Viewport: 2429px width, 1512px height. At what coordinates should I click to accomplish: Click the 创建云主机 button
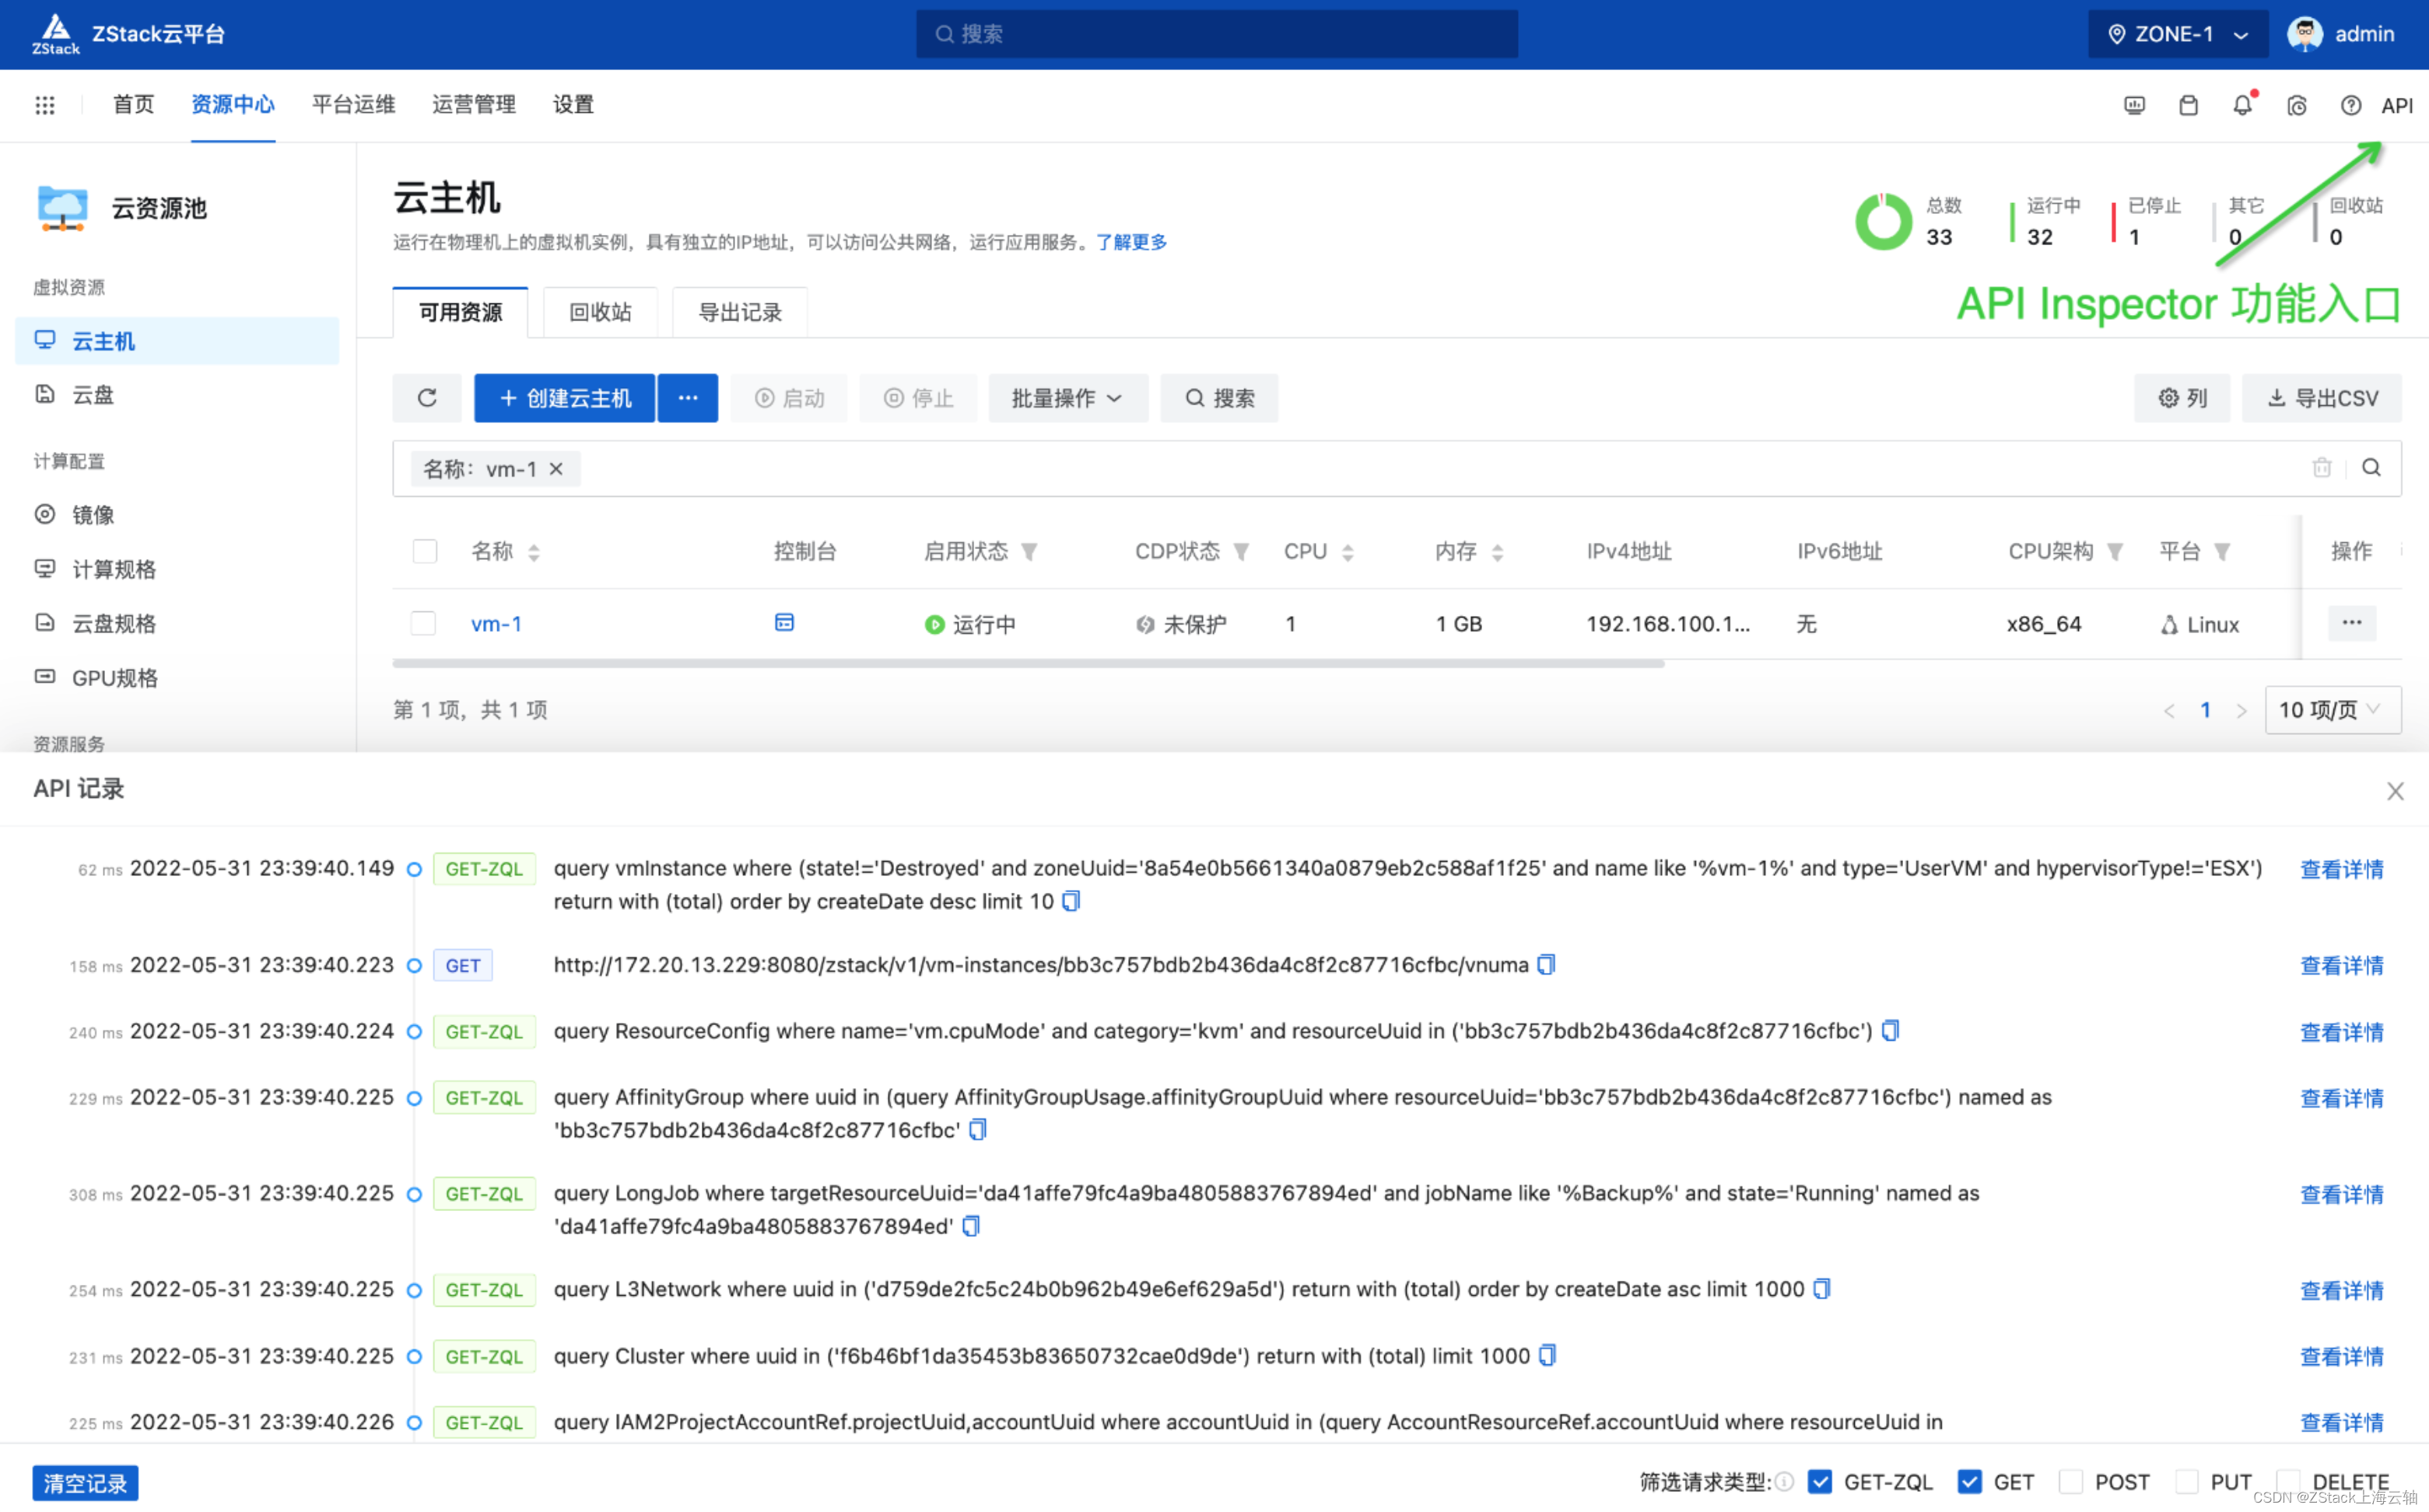(565, 398)
